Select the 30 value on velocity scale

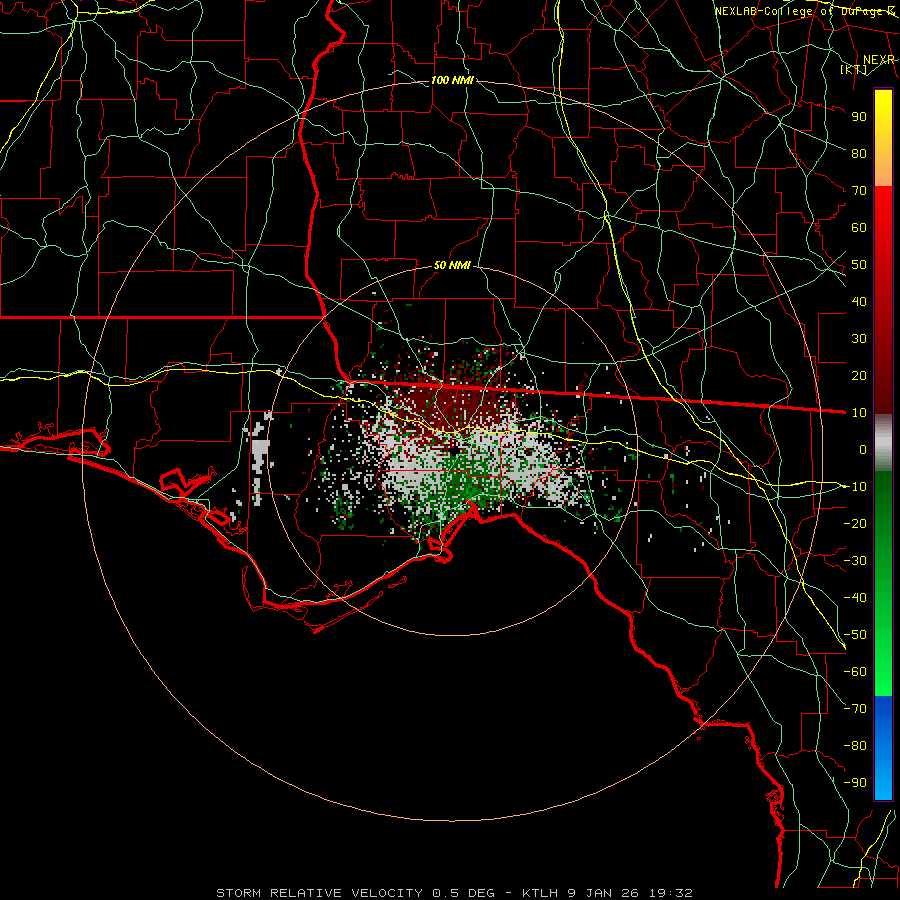pos(859,339)
